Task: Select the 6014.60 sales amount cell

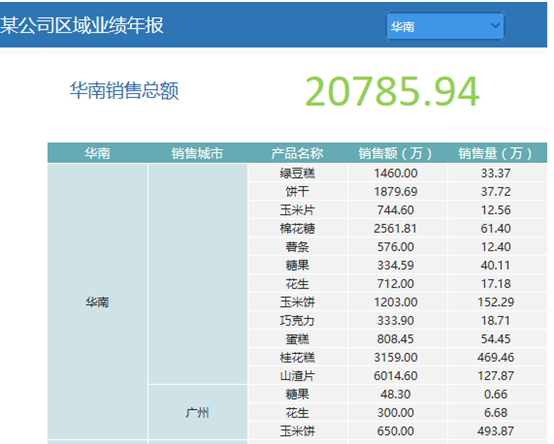Action: (396, 375)
